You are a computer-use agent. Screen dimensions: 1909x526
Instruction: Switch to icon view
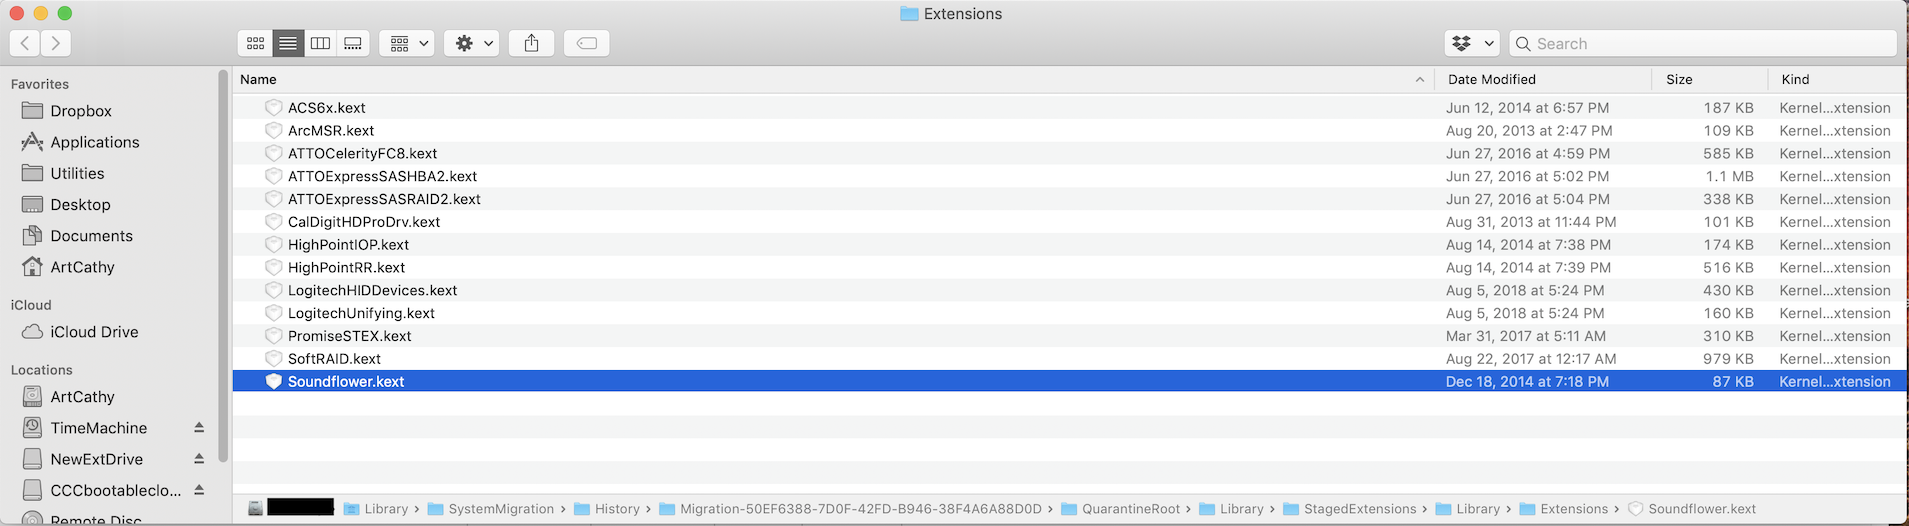(256, 43)
